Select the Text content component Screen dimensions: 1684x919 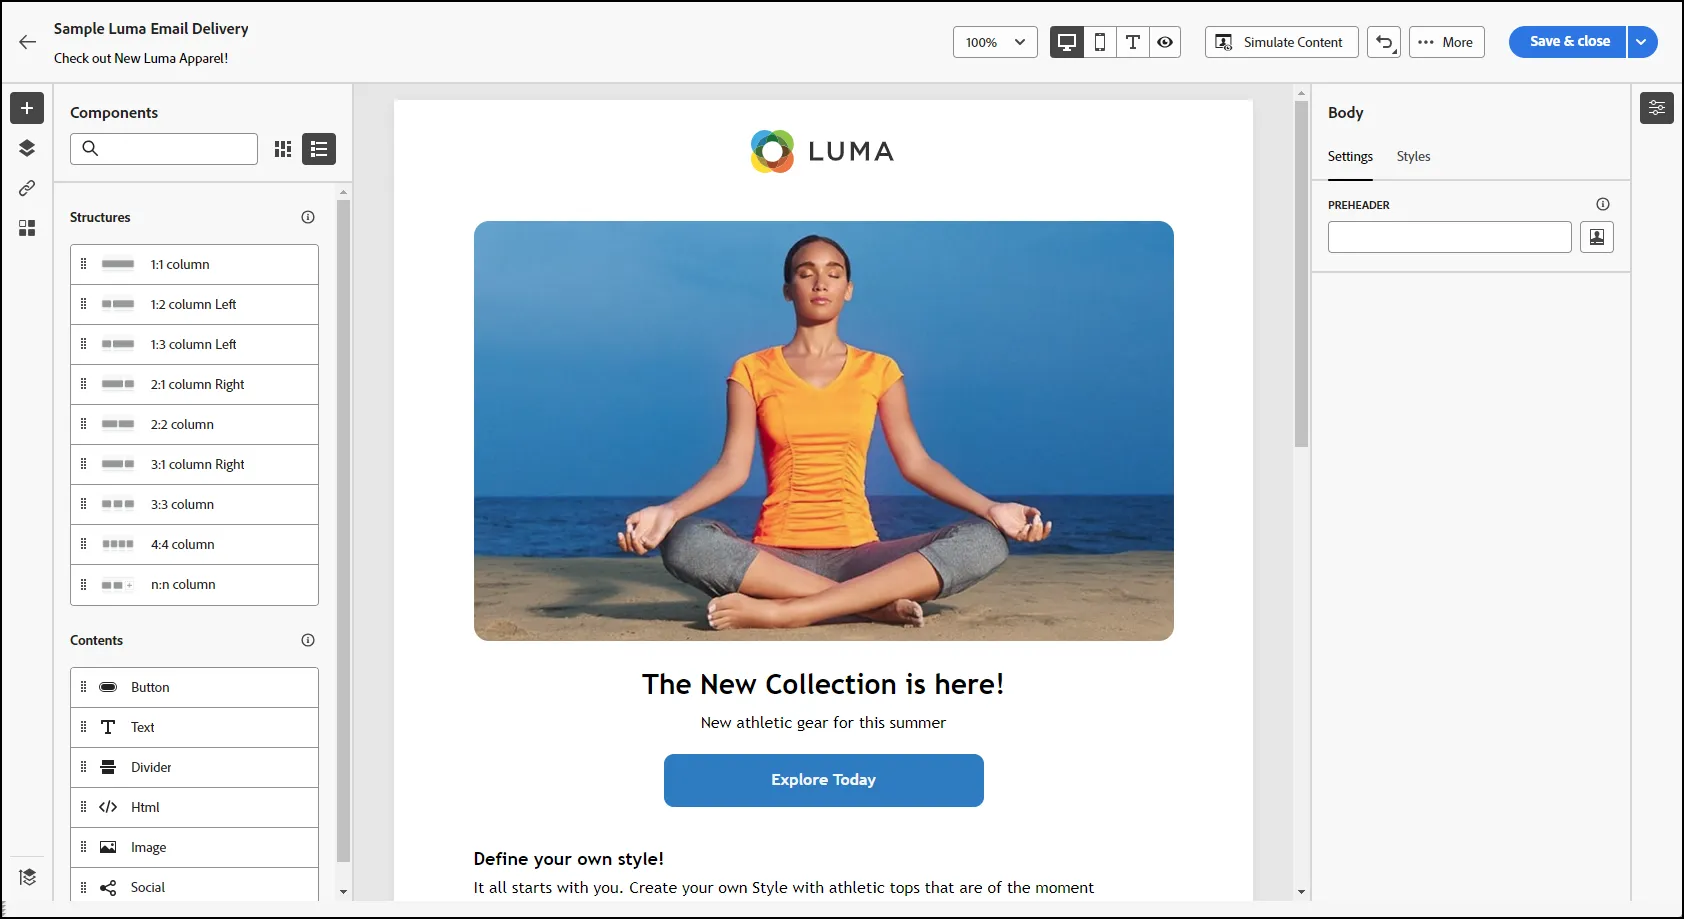coord(194,728)
